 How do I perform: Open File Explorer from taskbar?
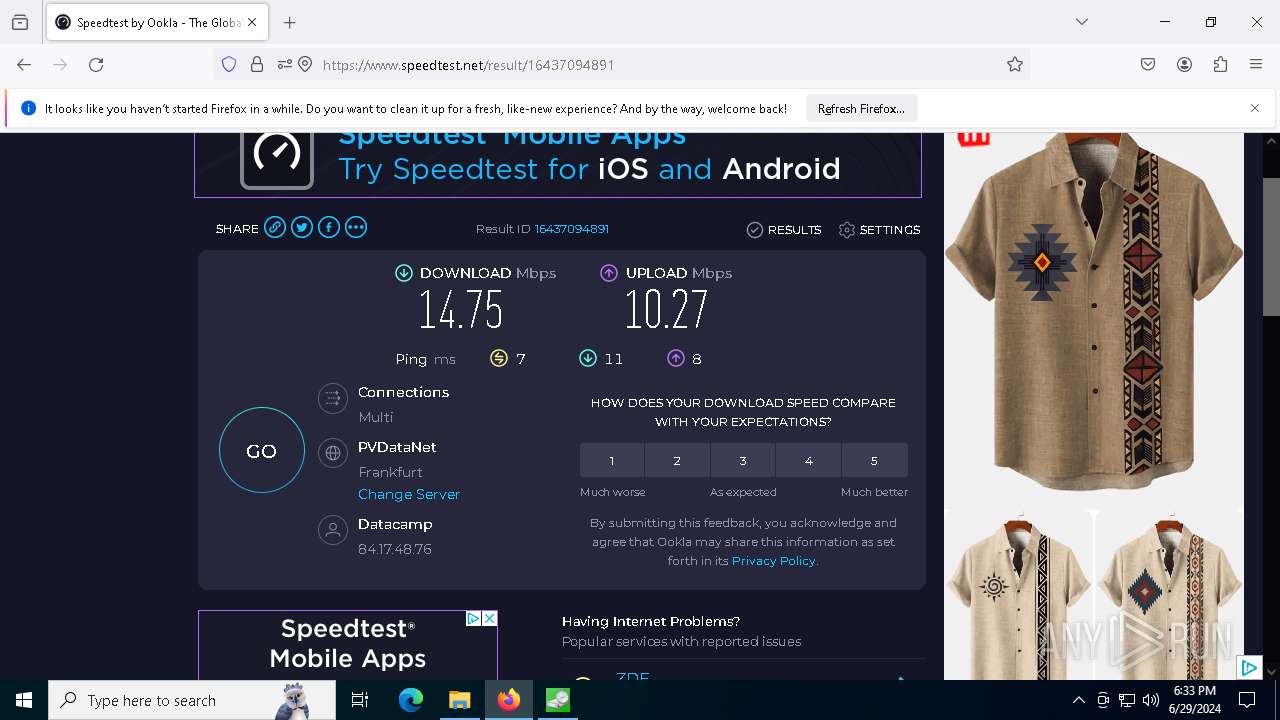point(459,700)
